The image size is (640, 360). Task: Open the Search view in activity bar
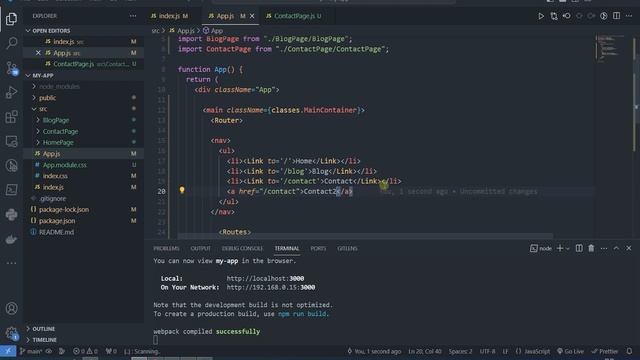click(x=11, y=43)
